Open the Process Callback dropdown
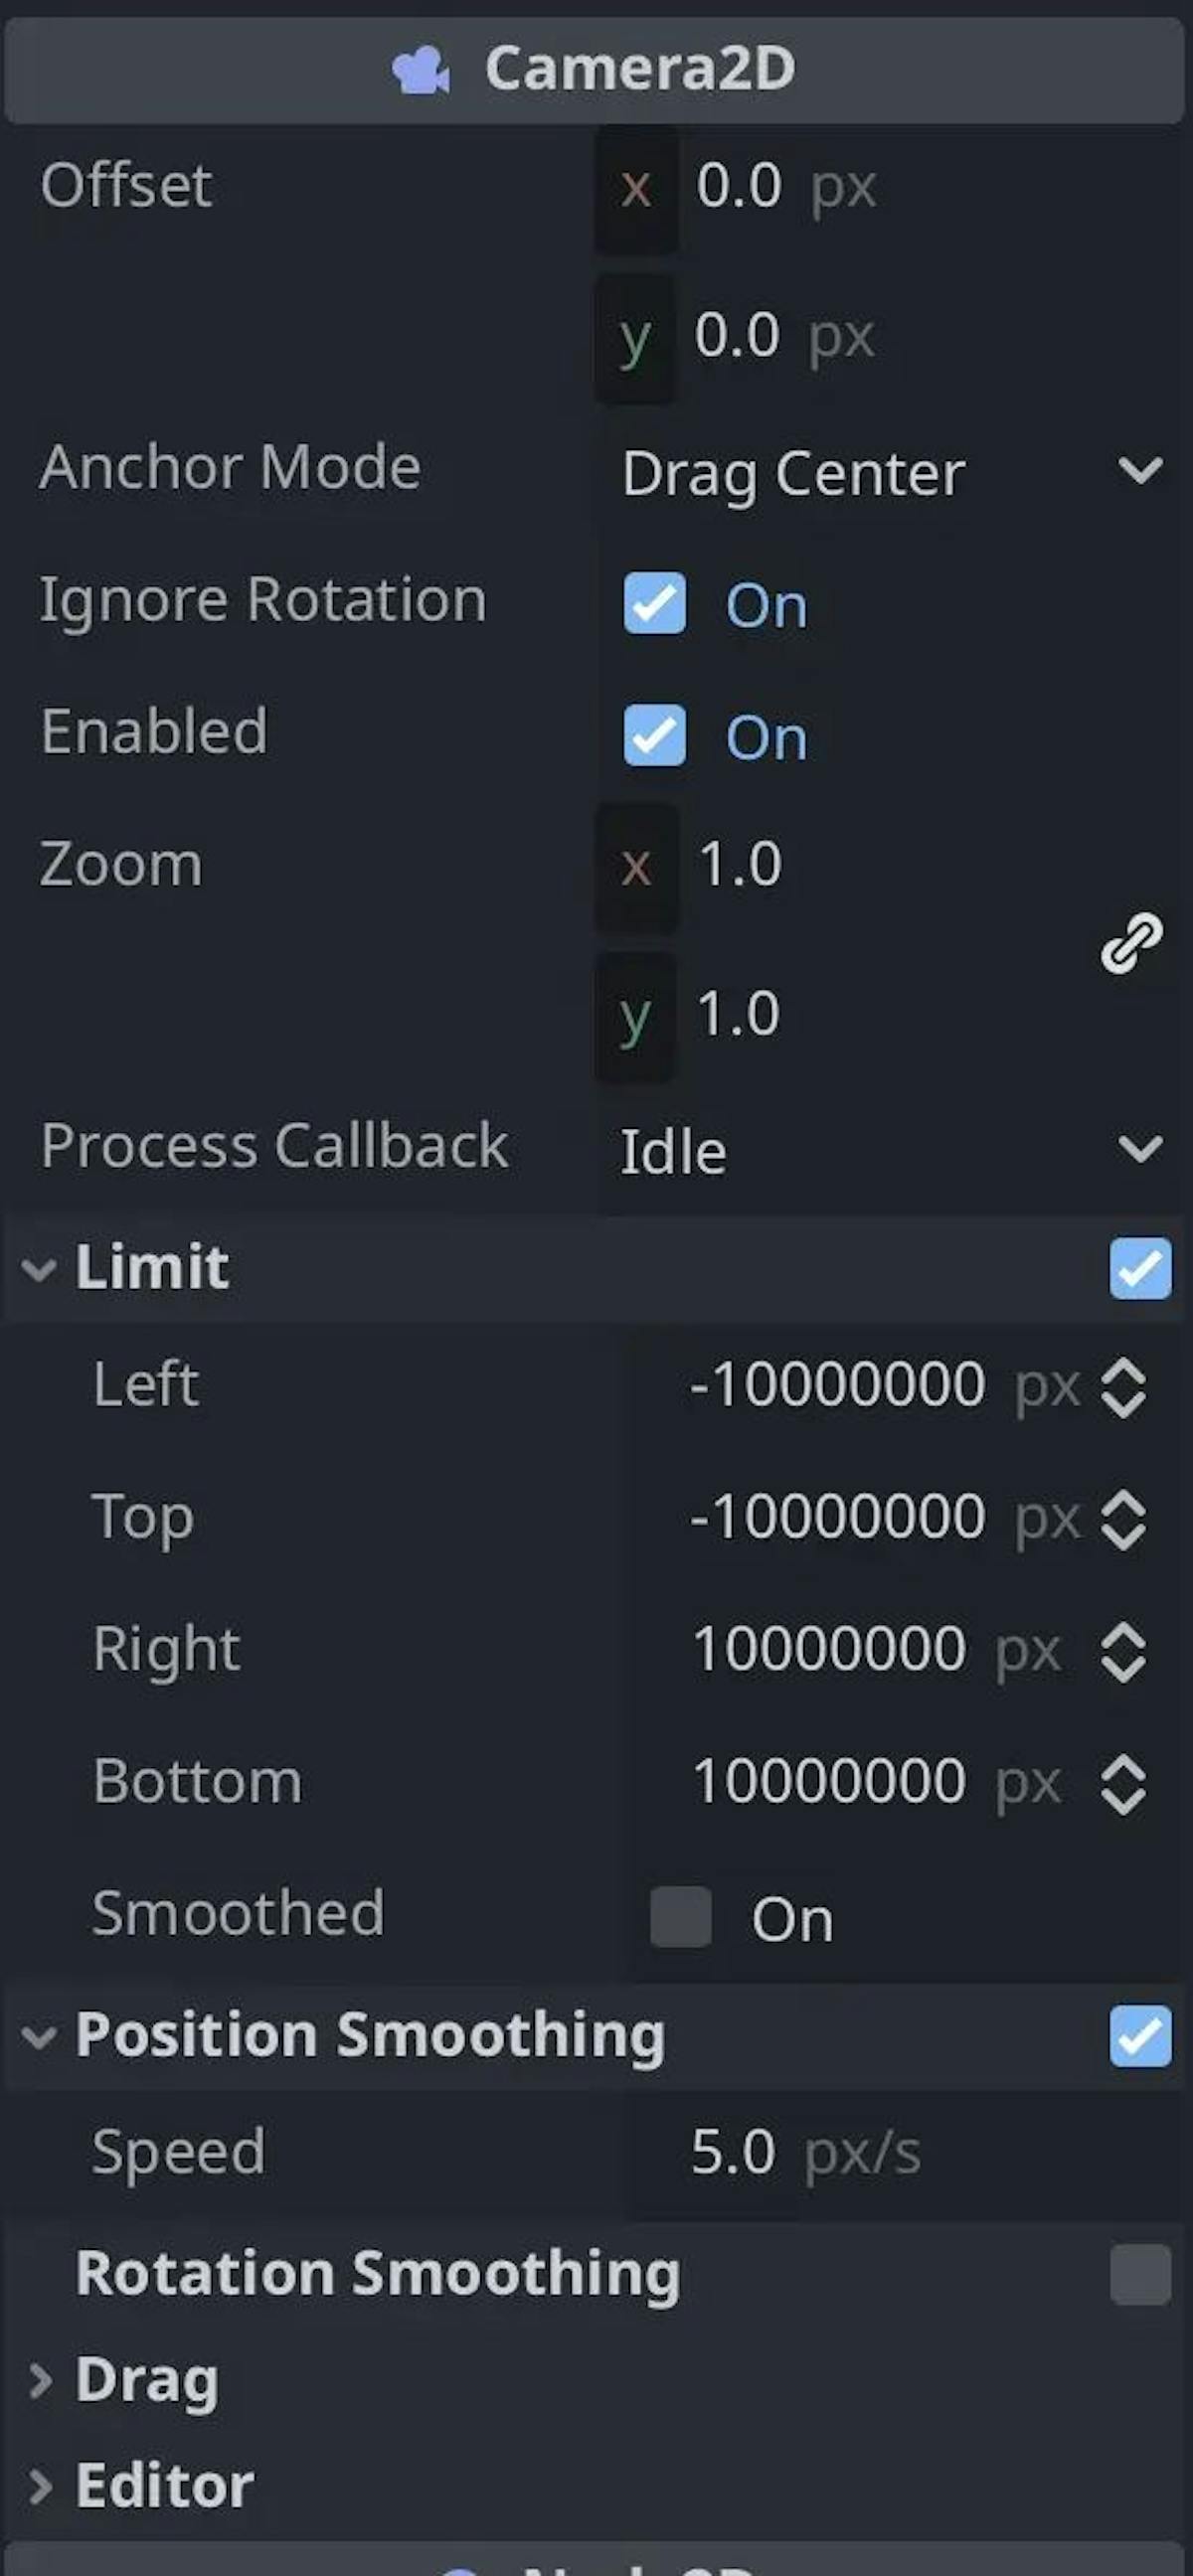This screenshot has height=2576, width=1193. click(890, 1150)
